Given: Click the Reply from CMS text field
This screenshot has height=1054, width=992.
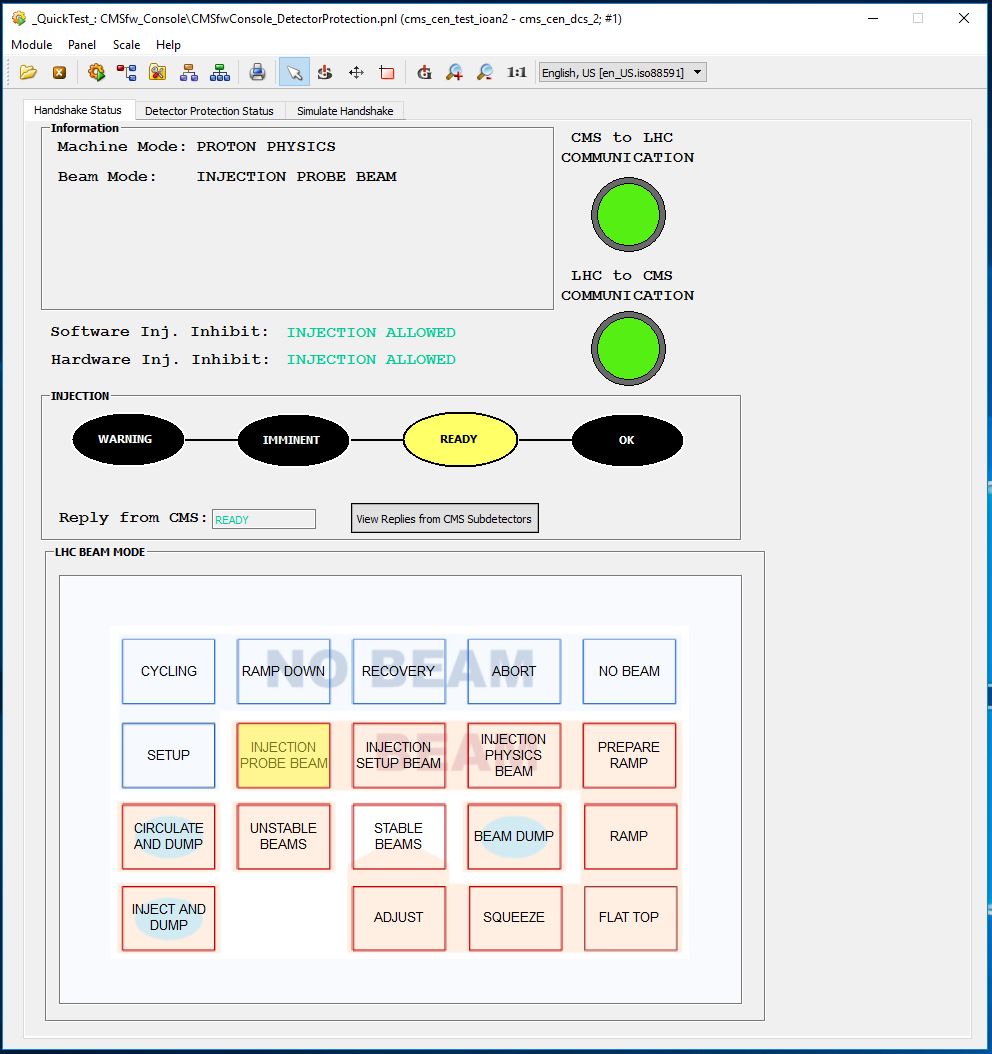Looking at the screenshot, I should click(264, 519).
